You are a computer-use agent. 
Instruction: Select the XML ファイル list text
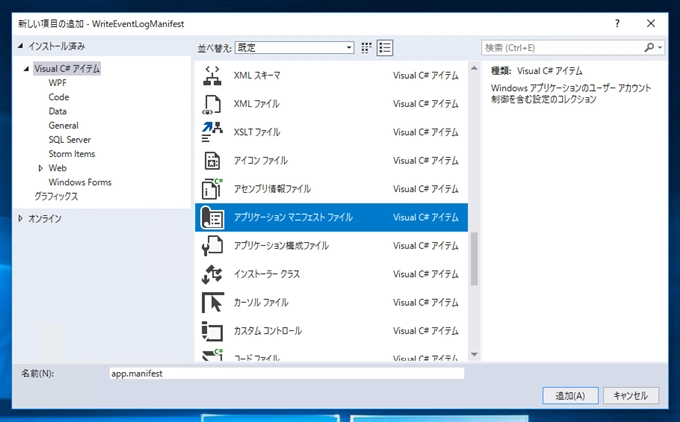pos(256,104)
